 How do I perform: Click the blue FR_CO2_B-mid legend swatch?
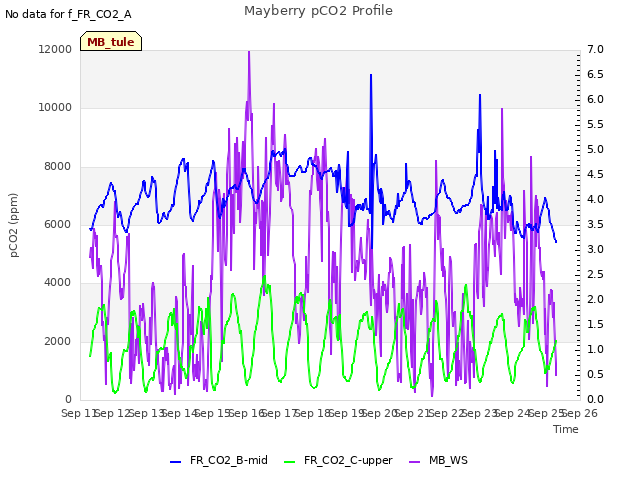(176, 462)
